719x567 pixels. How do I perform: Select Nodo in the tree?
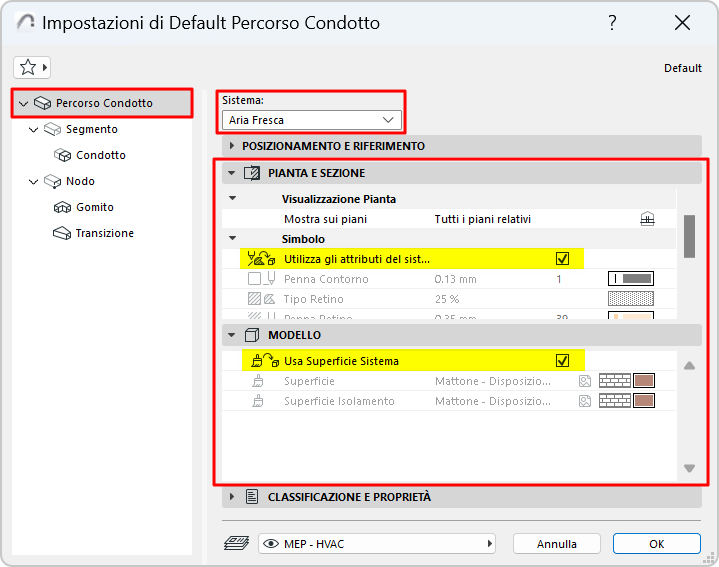[x=80, y=181]
